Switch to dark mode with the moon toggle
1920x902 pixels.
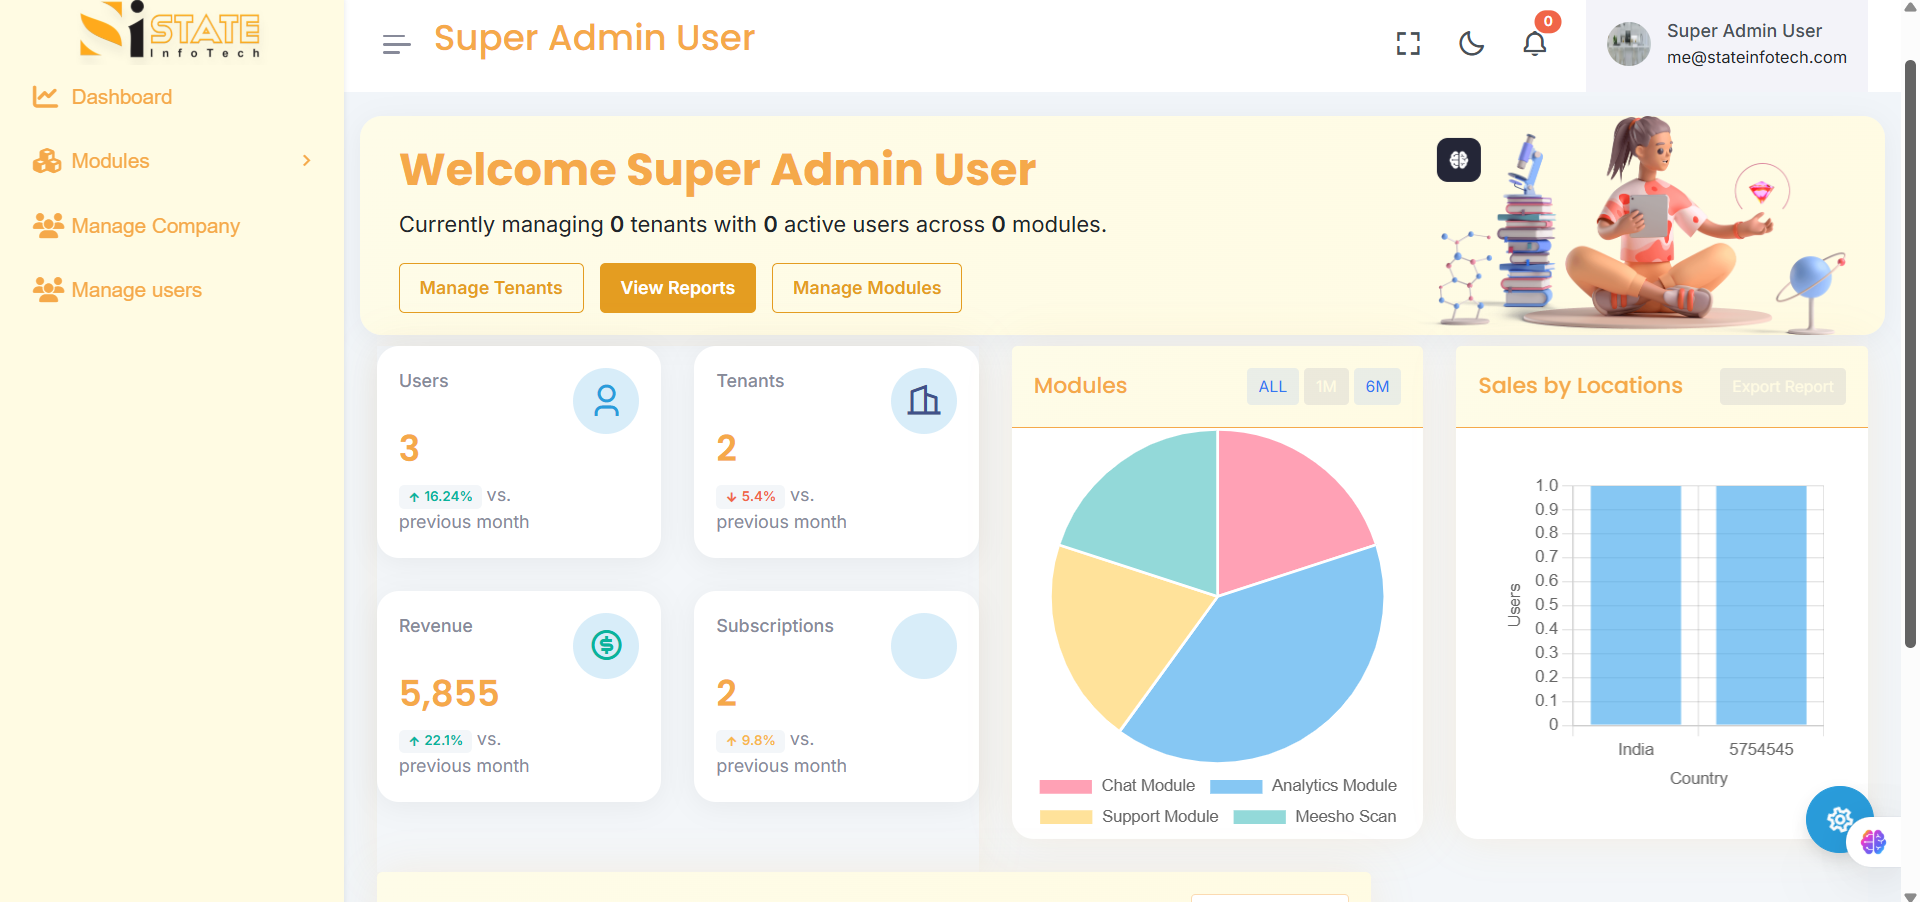tap(1470, 43)
